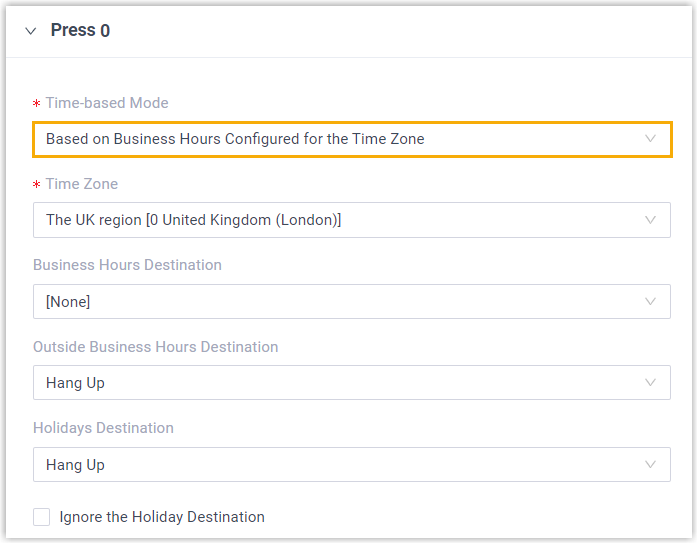The width and height of the screenshot is (698, 544).
Task: Click the Holidays Destination arrow icon
Action: coord(651,465)
